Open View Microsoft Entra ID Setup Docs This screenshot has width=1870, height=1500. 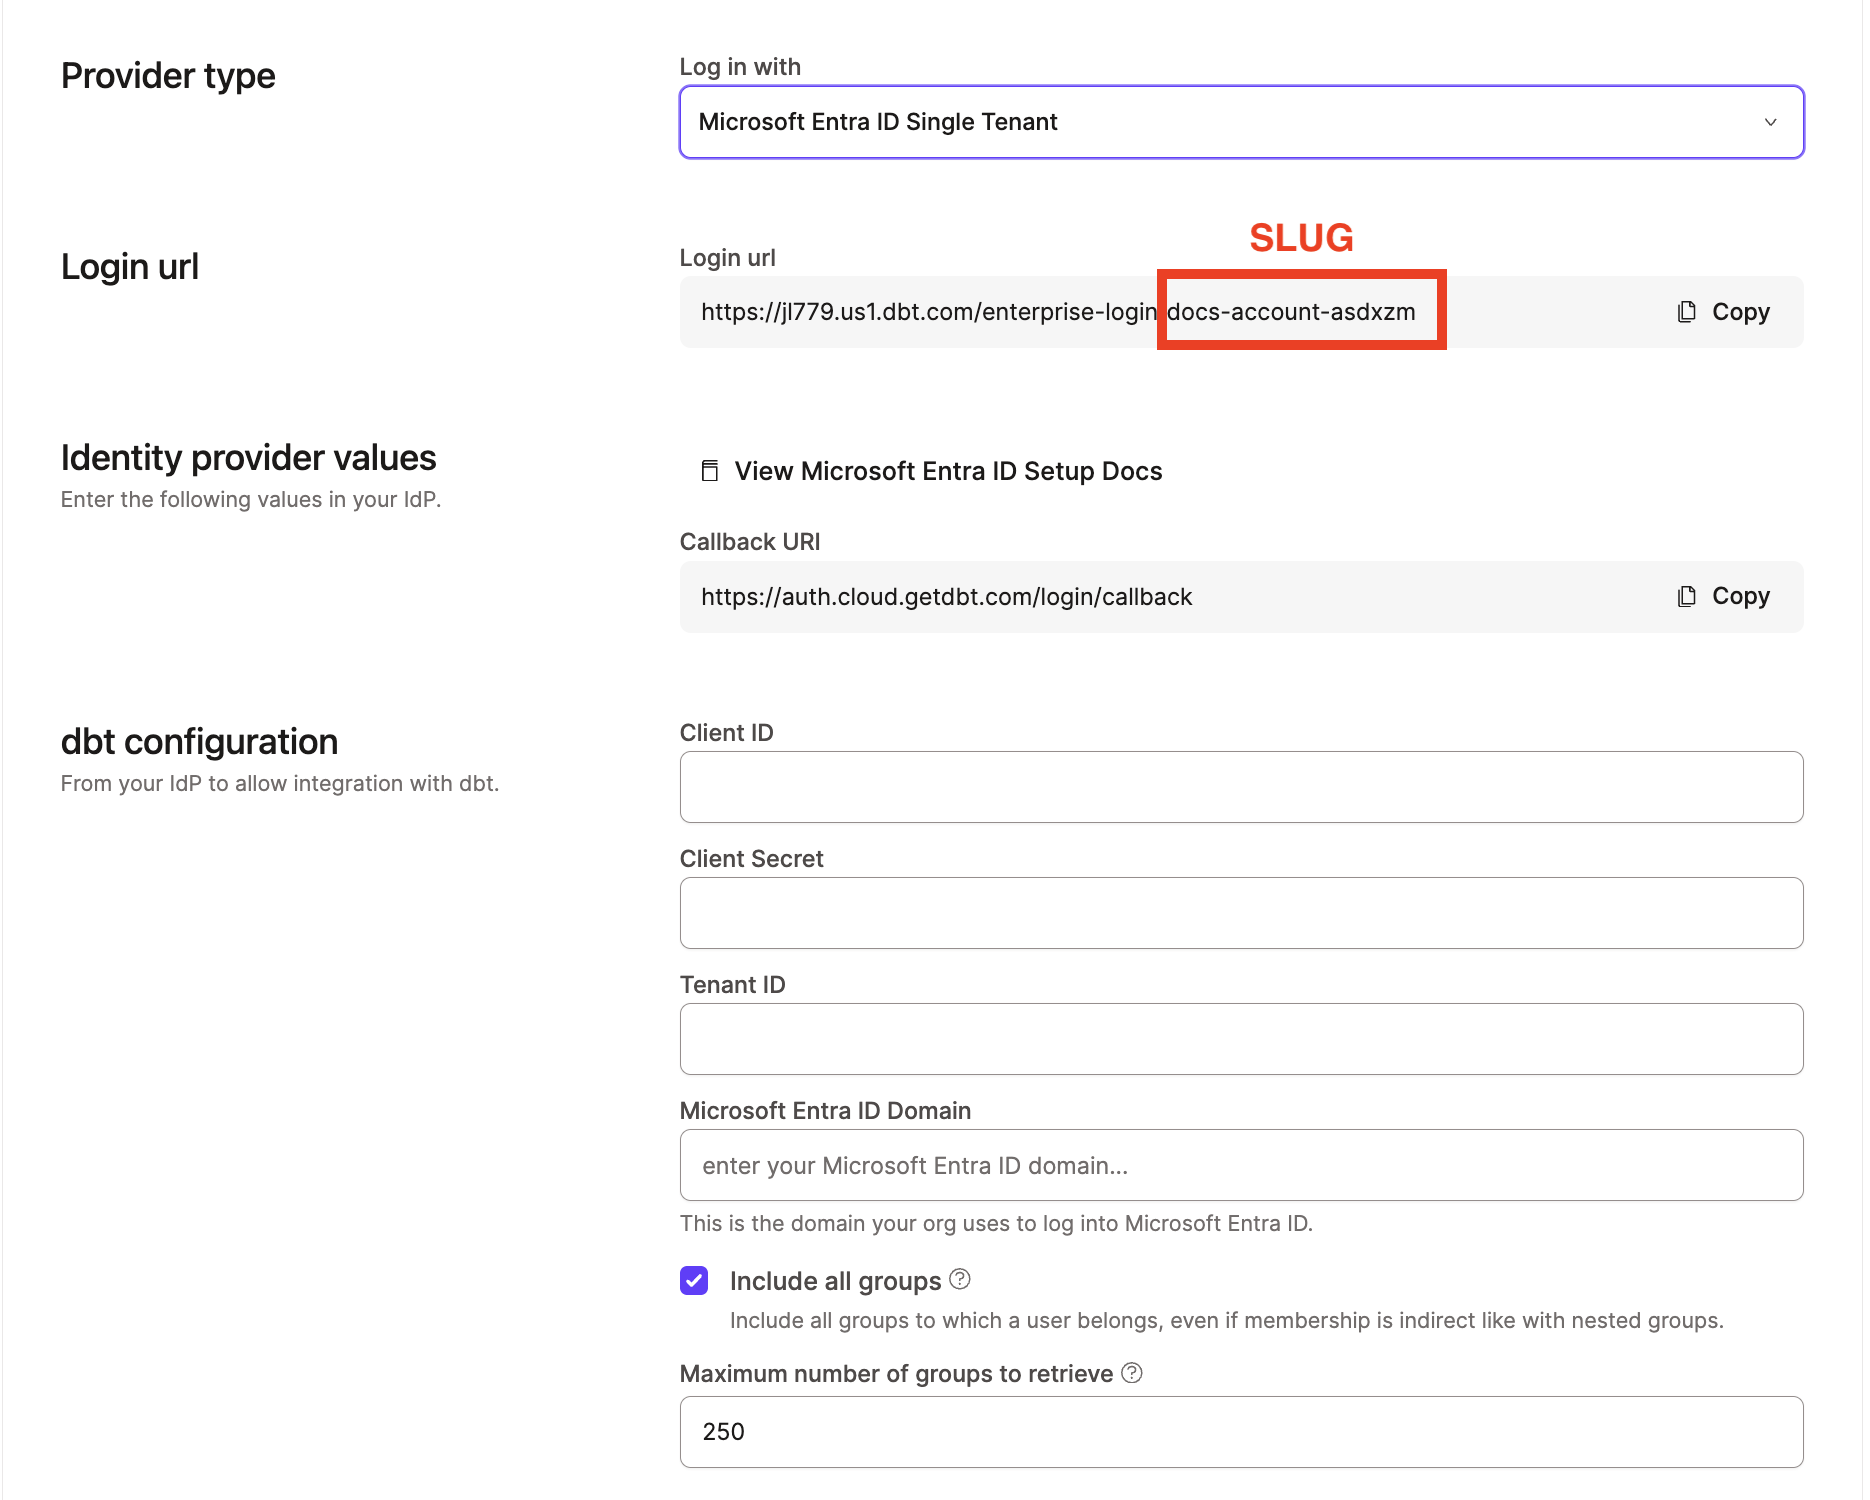click(x=948, y=470)
